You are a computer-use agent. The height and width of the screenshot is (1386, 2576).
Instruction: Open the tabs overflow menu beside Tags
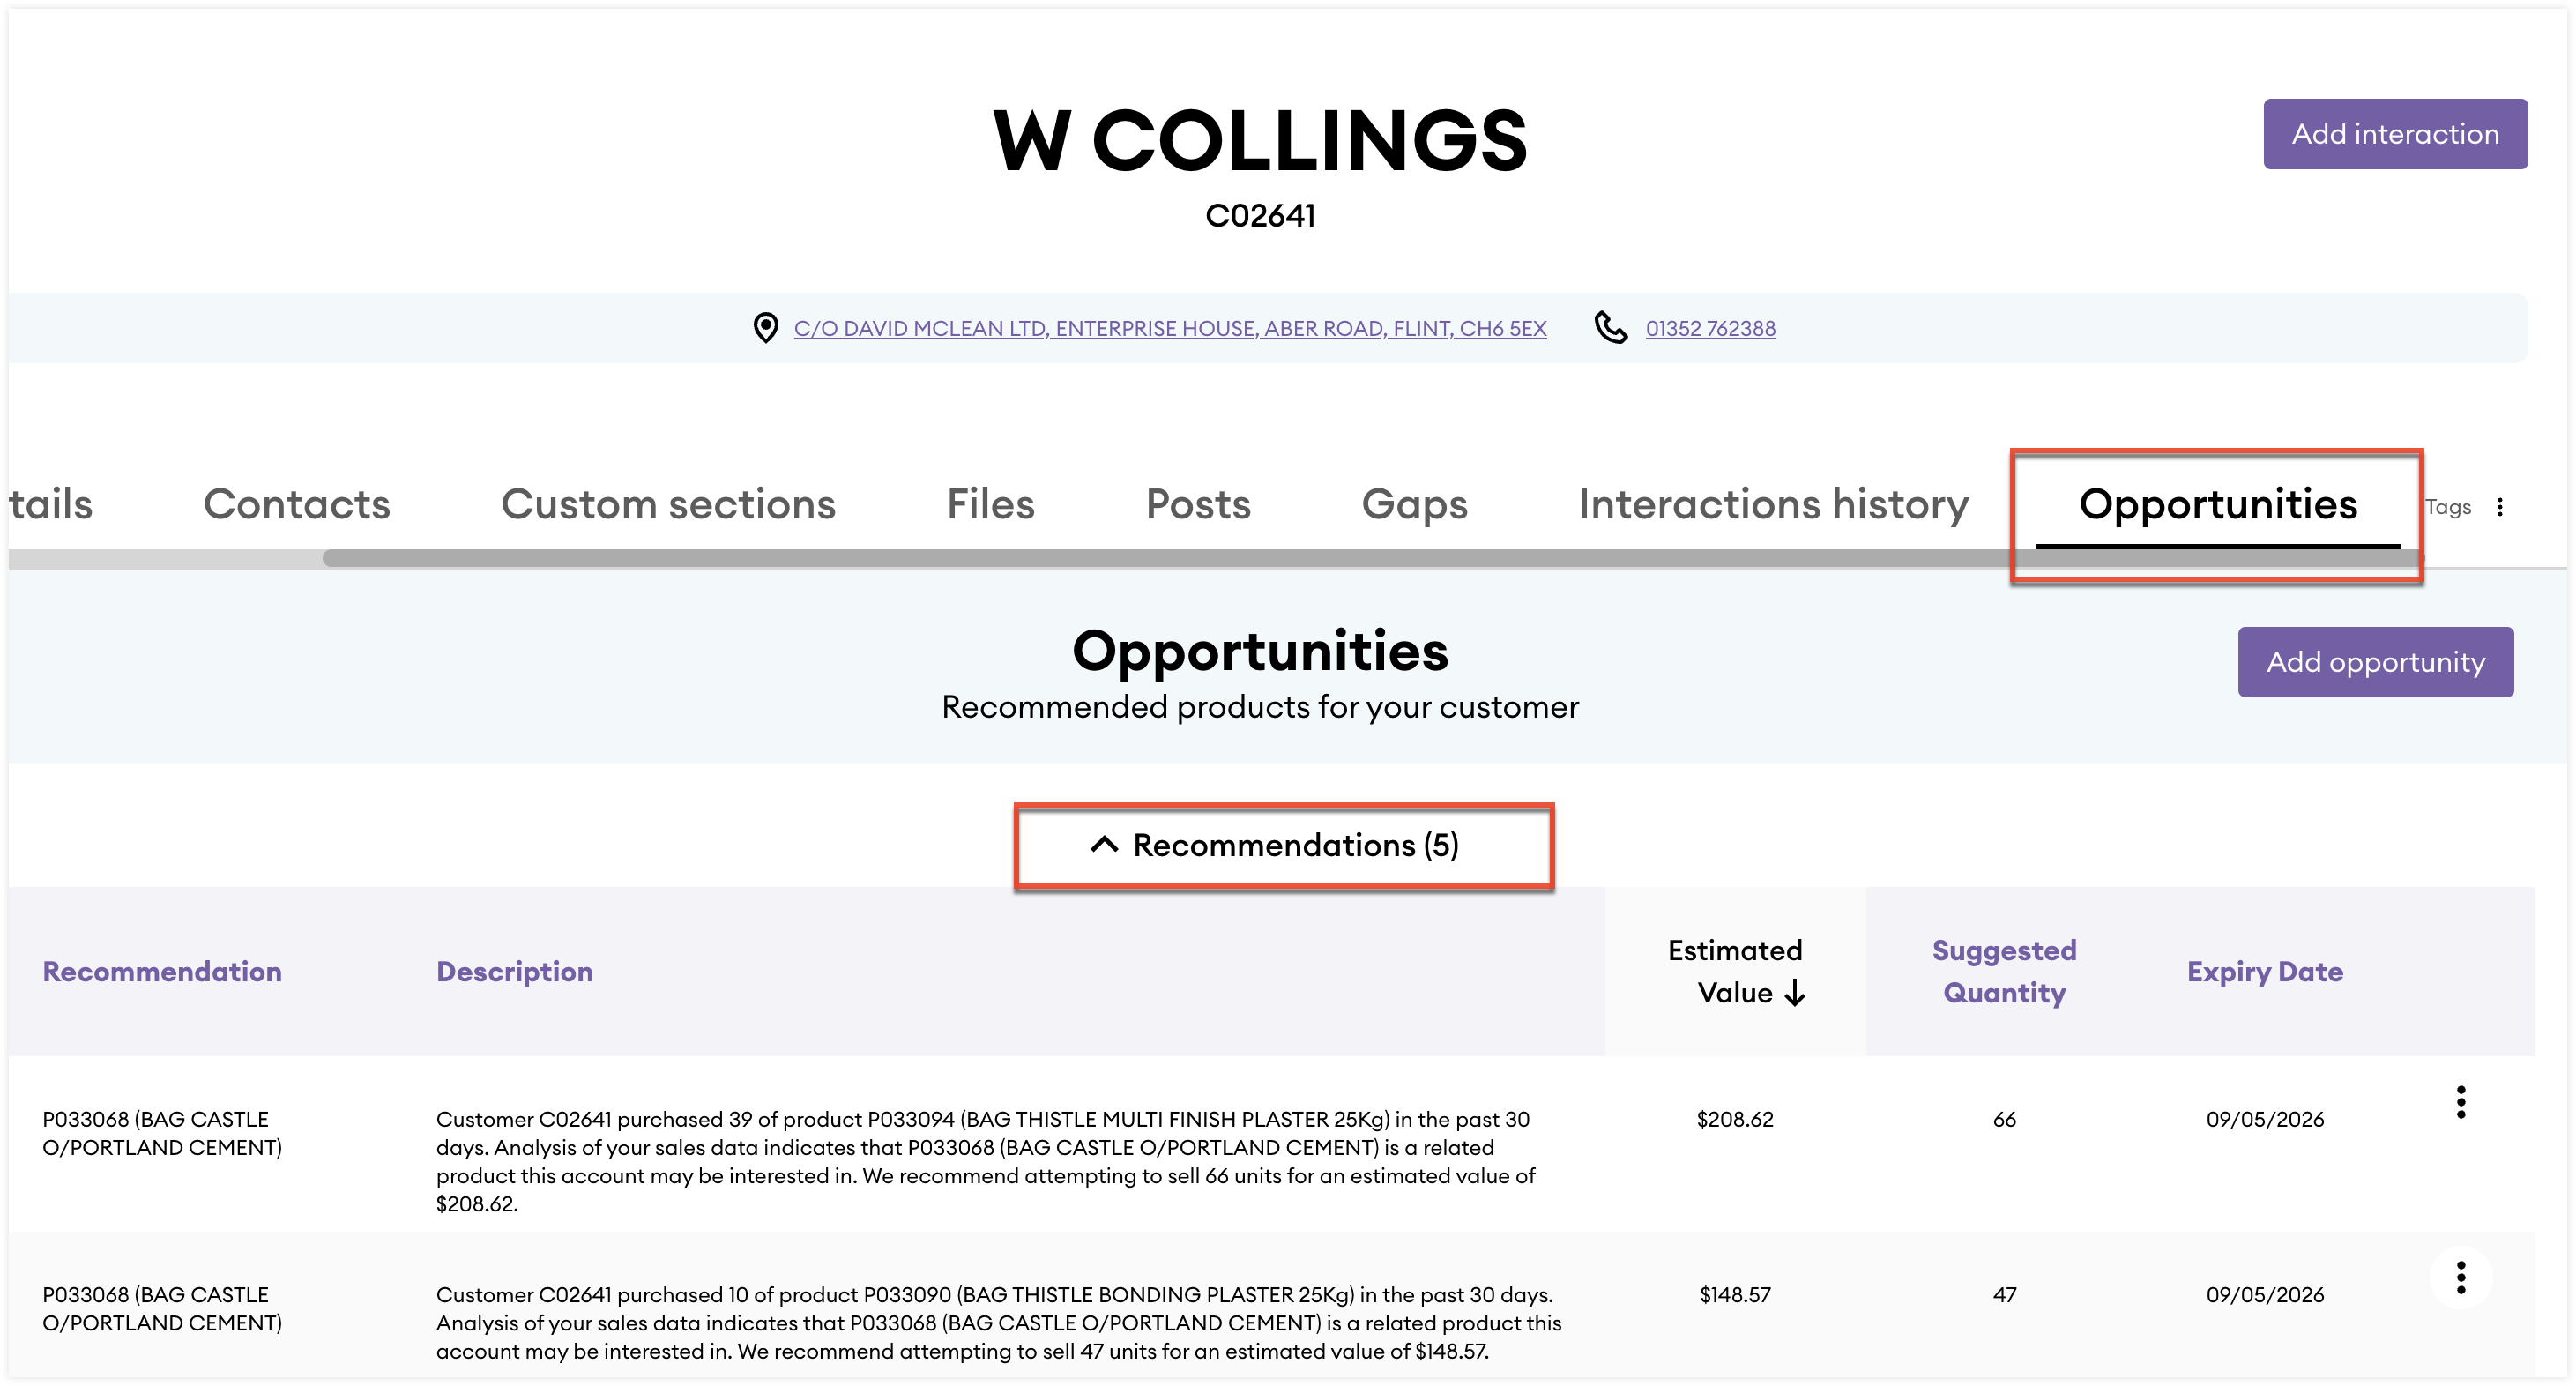point(2500,507)
